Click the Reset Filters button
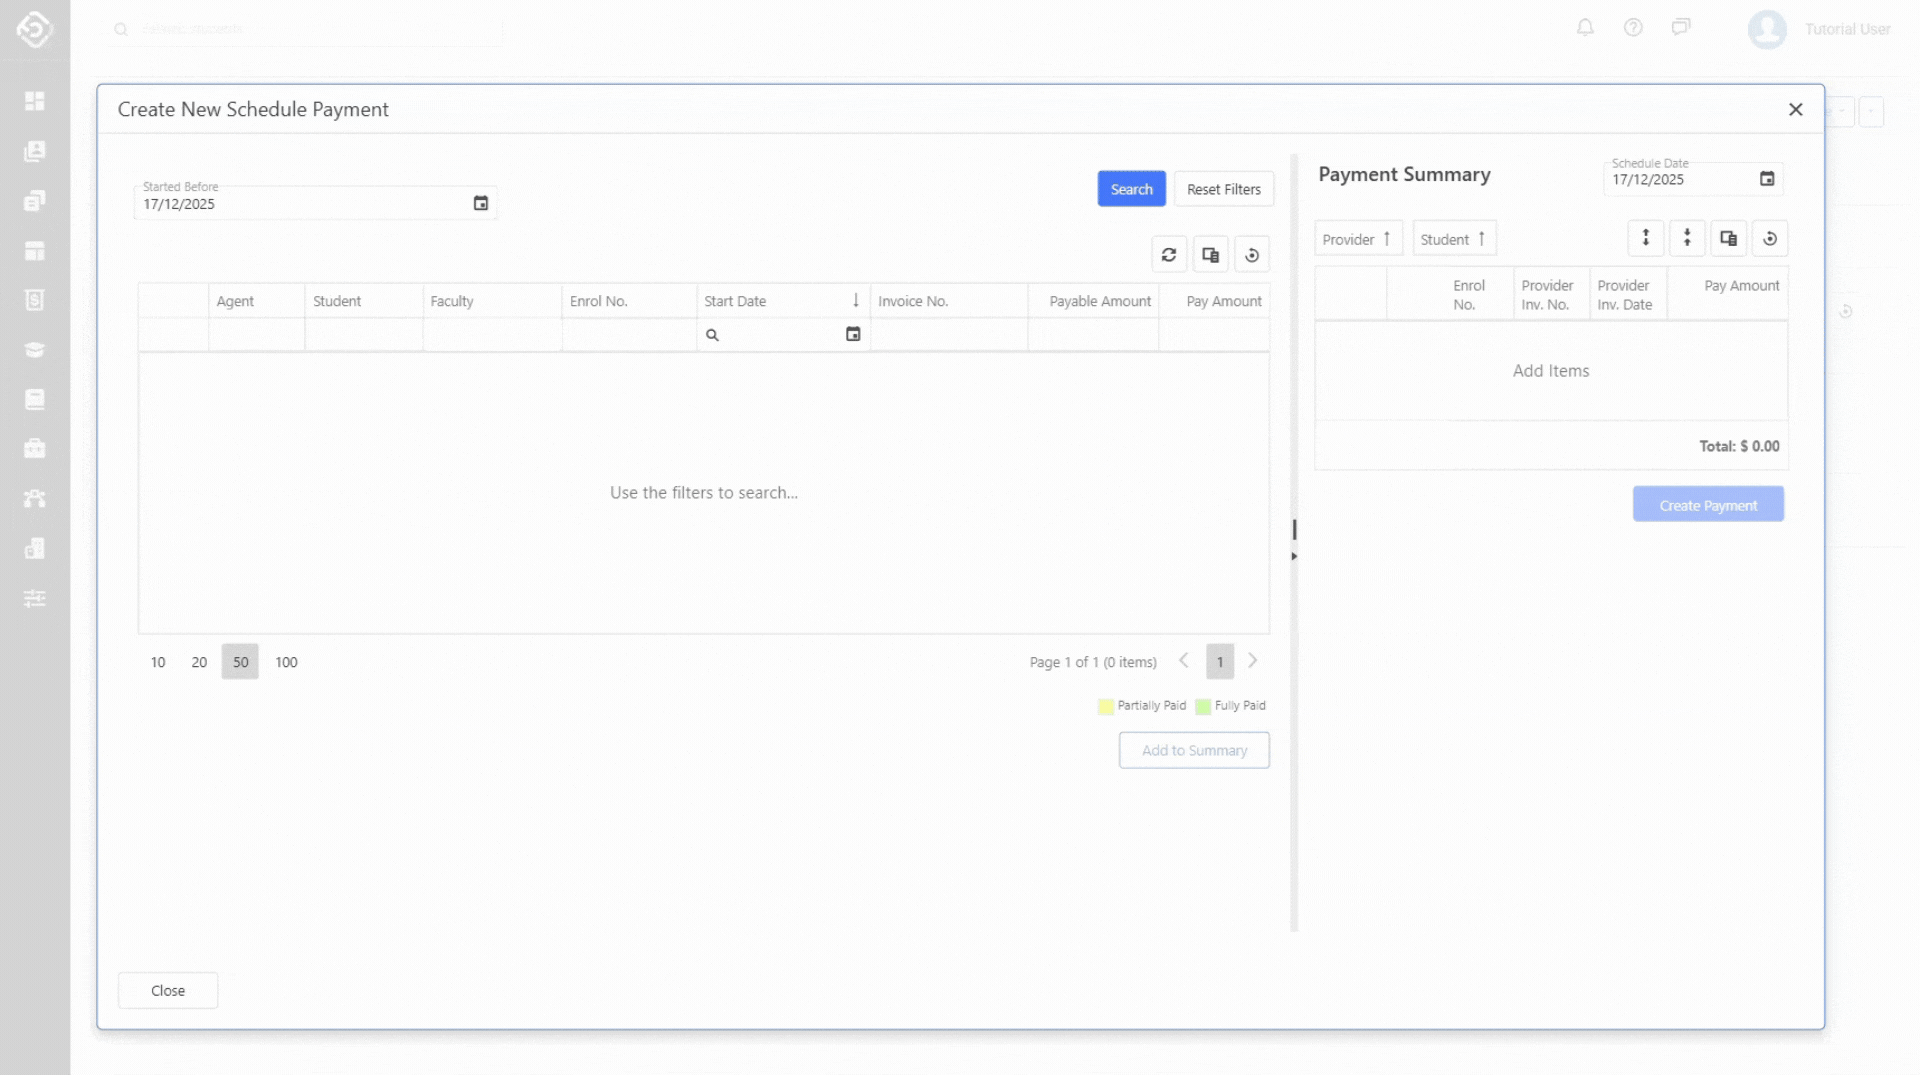The image size is (1920, 1080). 1223,189
